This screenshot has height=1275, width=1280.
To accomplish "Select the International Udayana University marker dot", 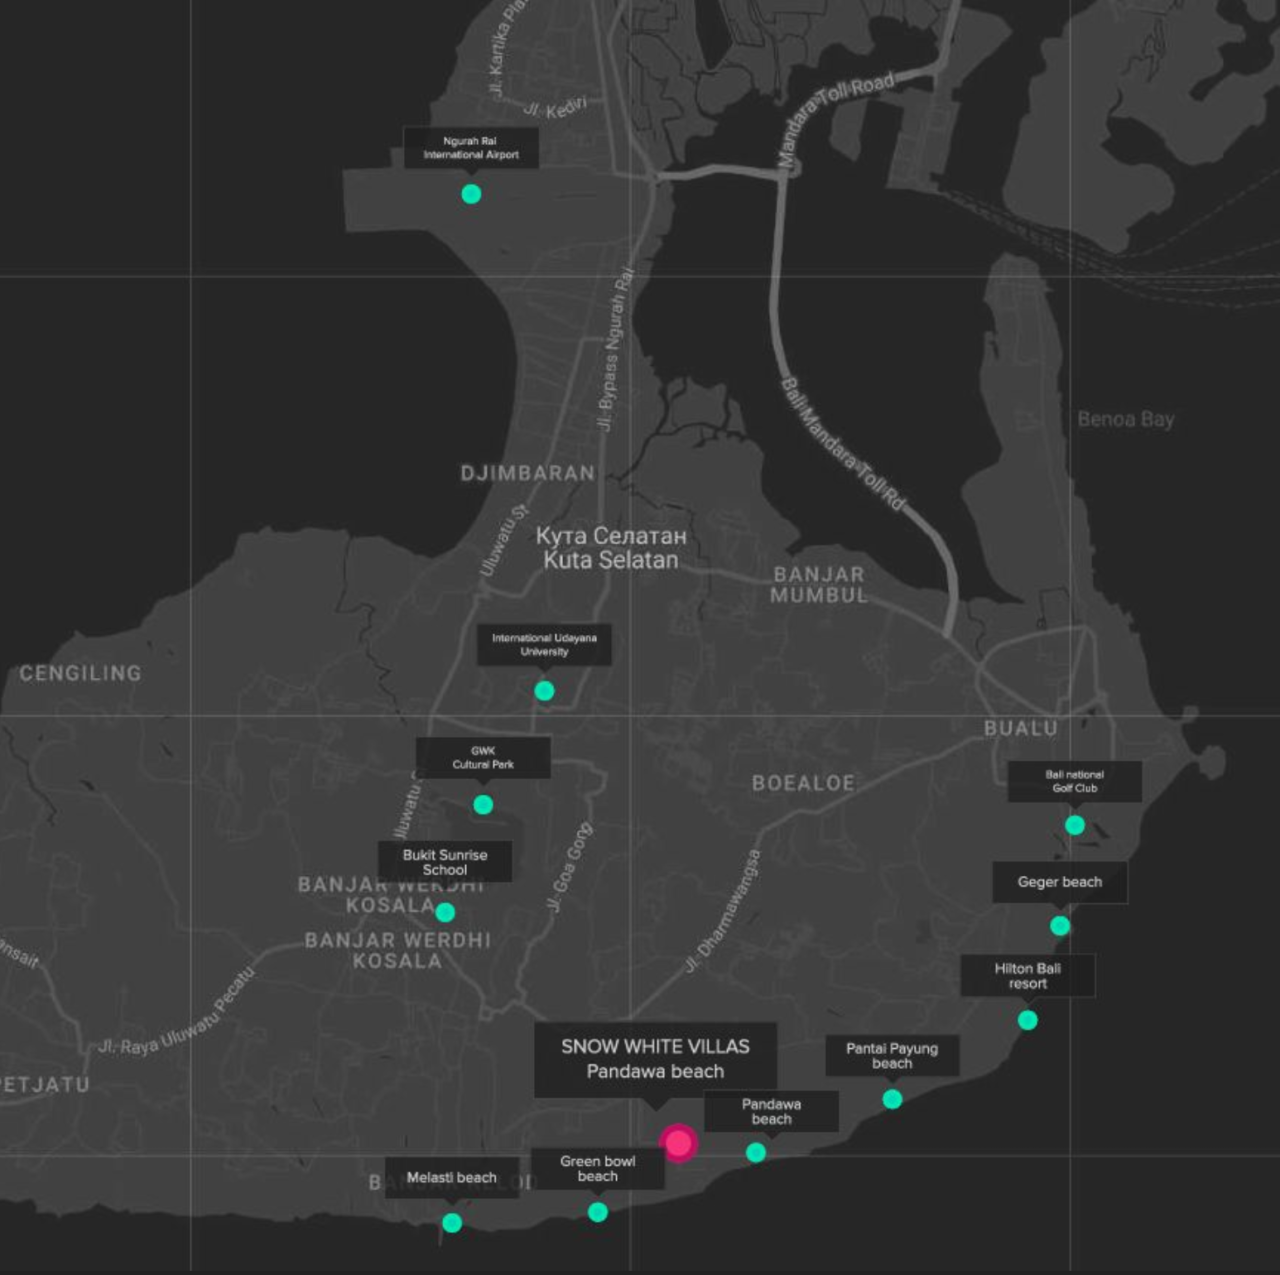I will tap(544, 691).
